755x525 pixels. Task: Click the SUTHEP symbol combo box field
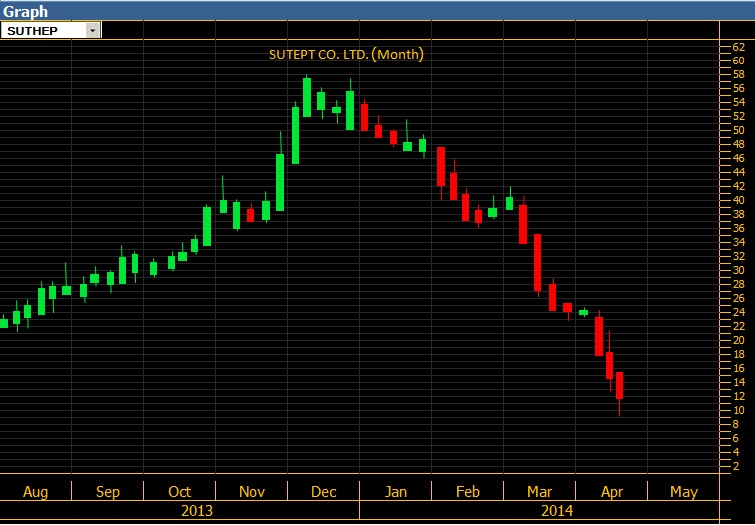pos(51,31)
